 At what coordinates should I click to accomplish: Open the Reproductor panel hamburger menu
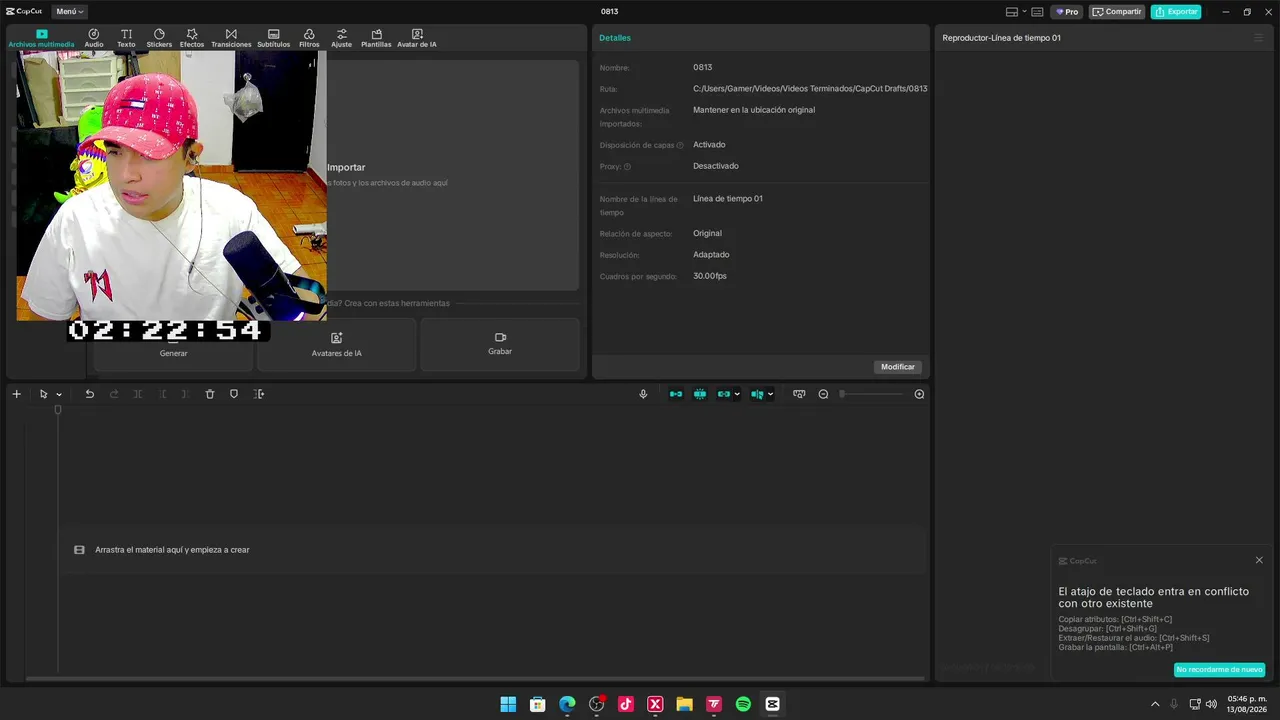1259,38
